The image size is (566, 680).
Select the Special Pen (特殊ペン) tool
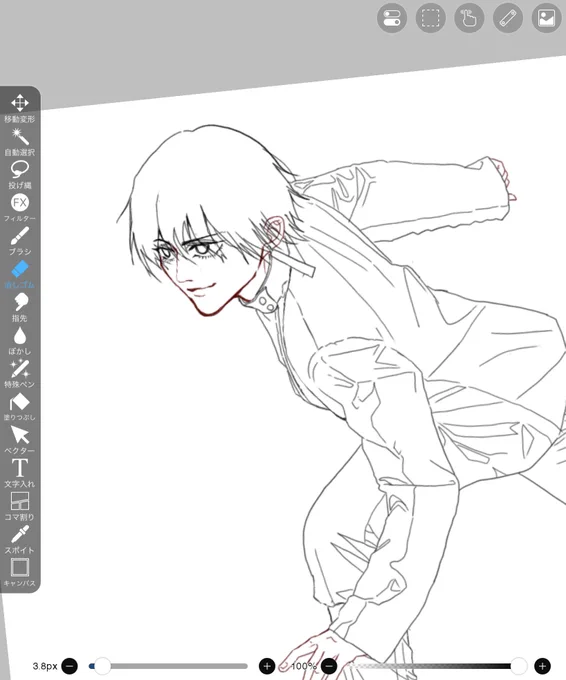pyautogui.click(x=20, y=373)
